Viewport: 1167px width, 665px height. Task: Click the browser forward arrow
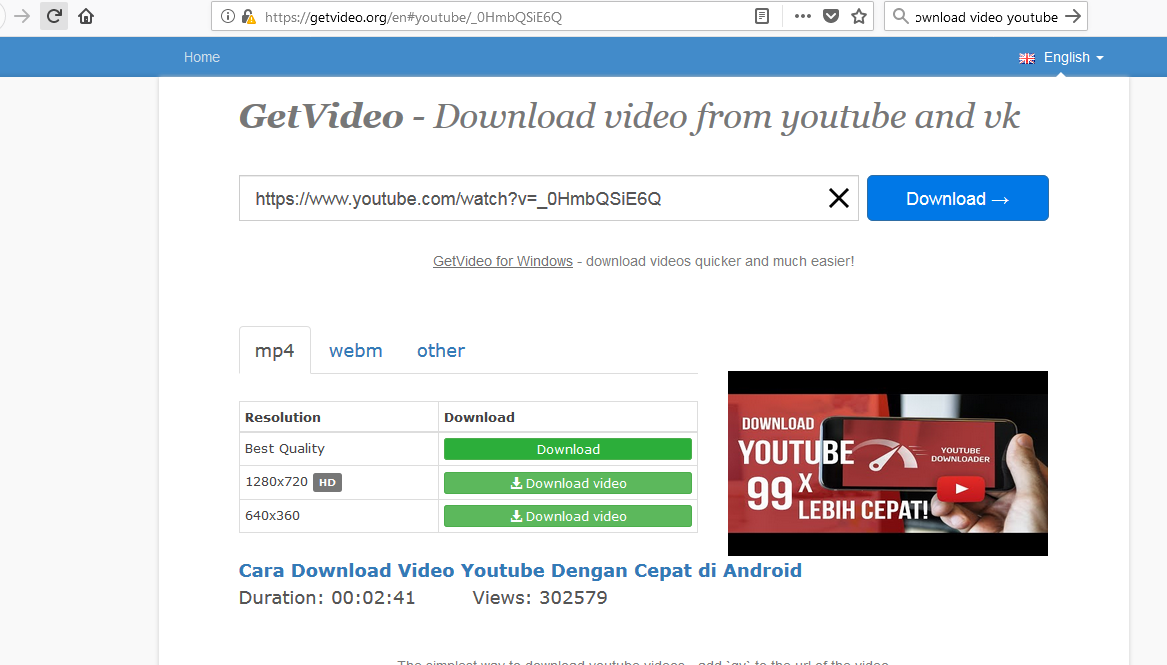[x=22, y=16]
